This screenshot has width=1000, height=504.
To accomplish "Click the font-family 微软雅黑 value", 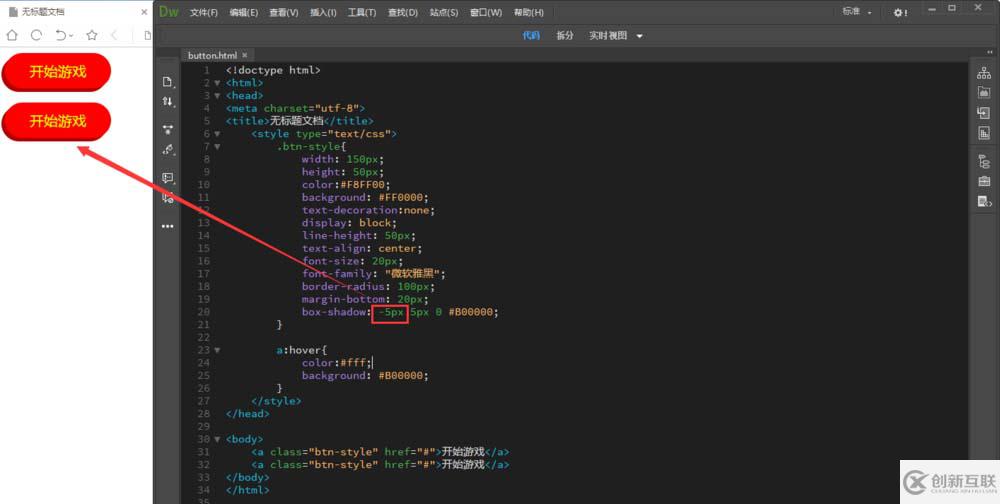I will tap(415, 274).
